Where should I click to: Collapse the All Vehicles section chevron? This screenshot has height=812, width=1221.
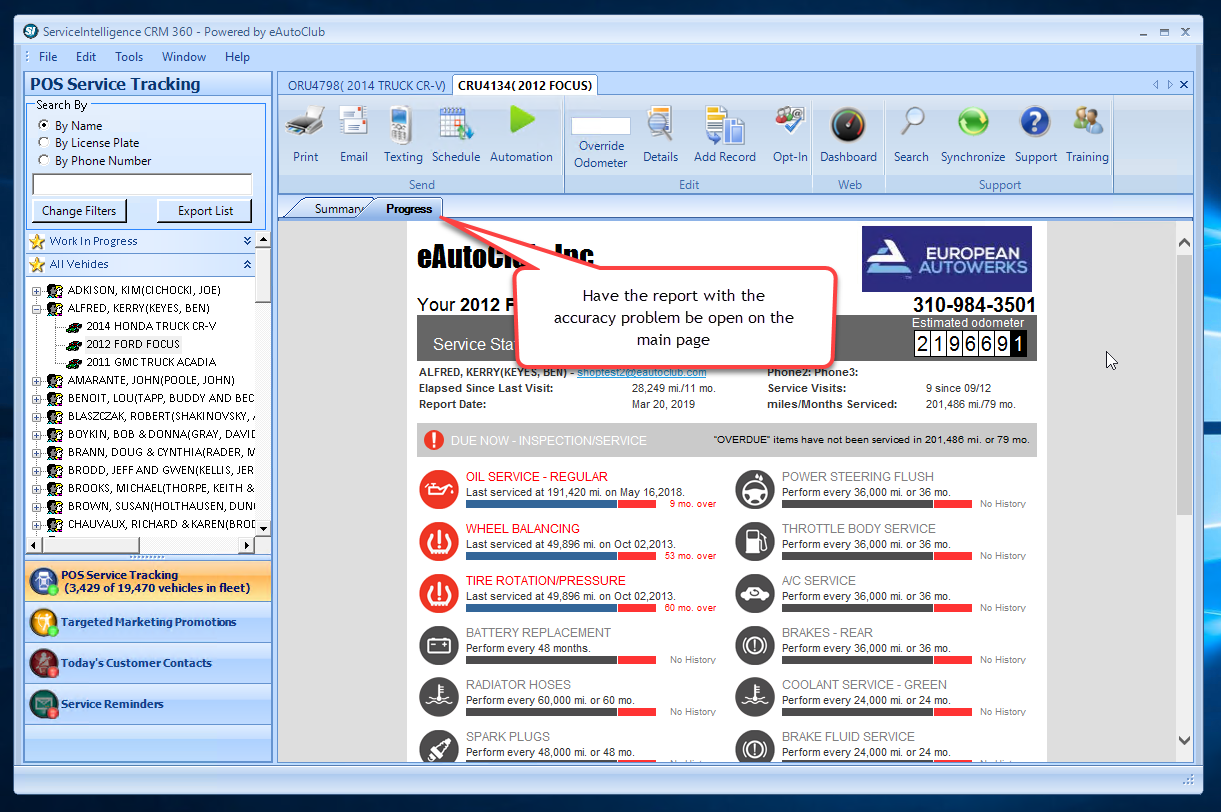(247, 264)
